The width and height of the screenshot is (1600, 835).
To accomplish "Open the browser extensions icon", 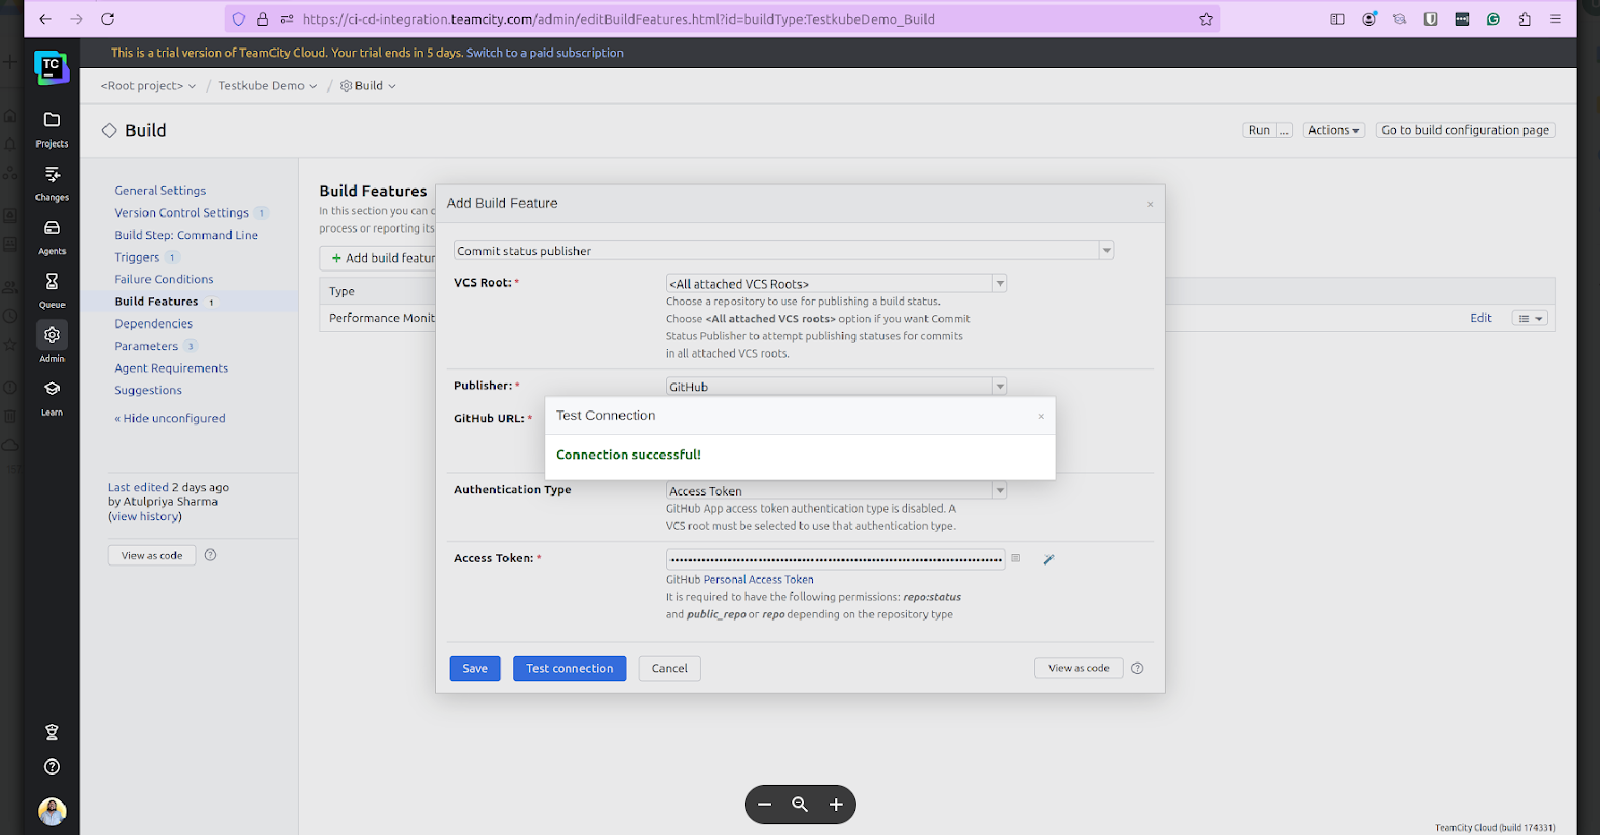I will click(1524, 19).
